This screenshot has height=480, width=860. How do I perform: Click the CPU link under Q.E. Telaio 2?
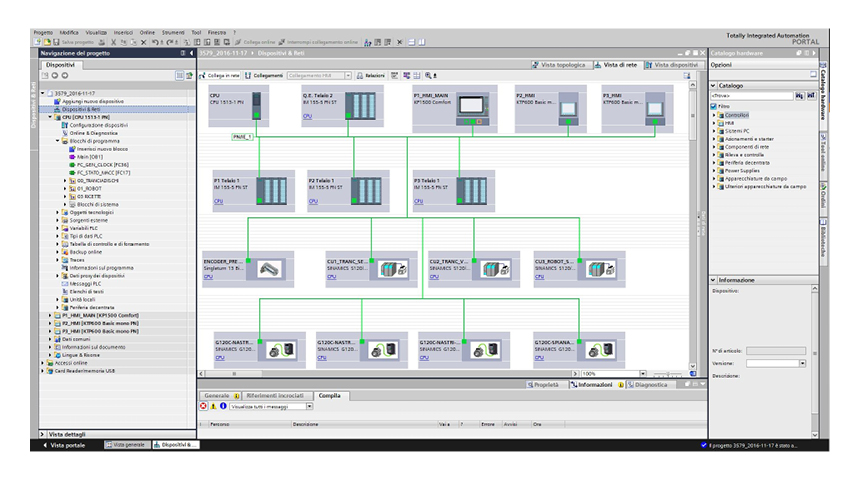pos(307,116)
